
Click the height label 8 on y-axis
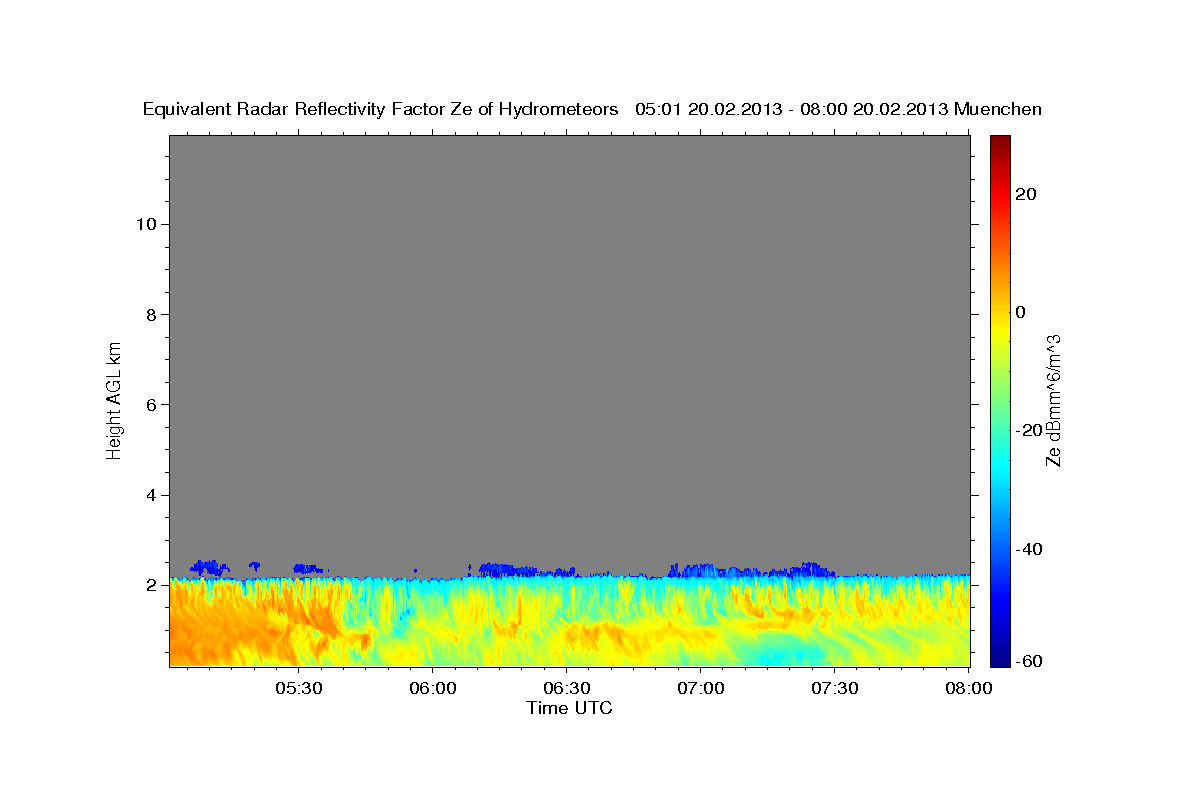point(149,314)
